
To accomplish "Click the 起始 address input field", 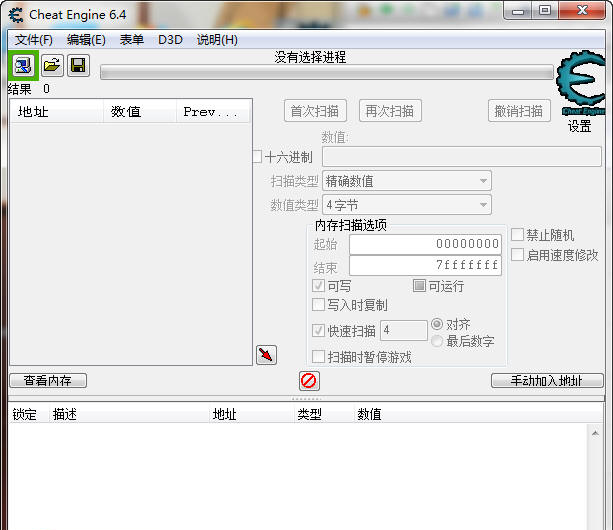I will click(x=424, y=244).
